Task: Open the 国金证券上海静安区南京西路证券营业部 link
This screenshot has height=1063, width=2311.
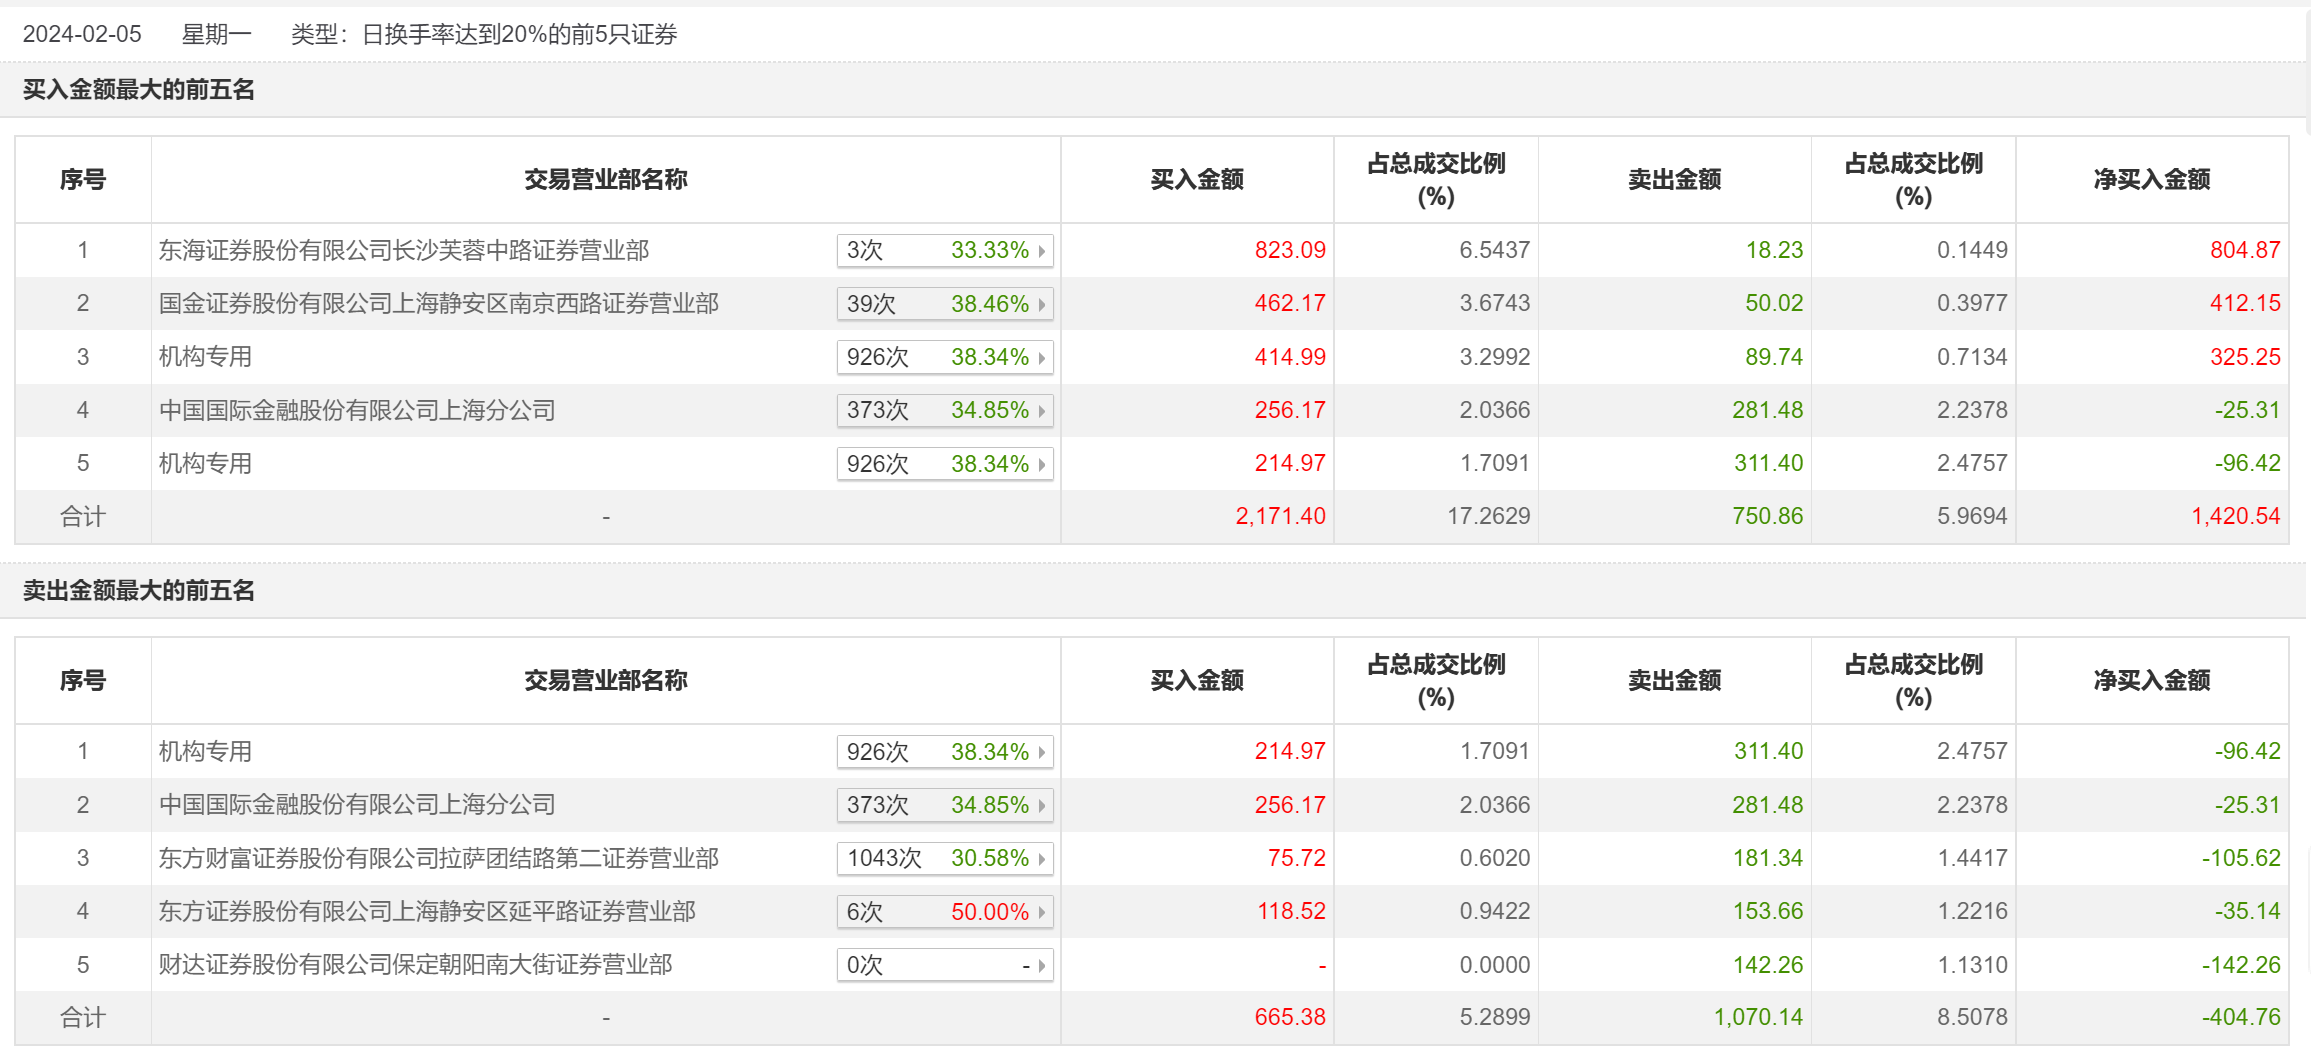Action: [x=438, y=303]
